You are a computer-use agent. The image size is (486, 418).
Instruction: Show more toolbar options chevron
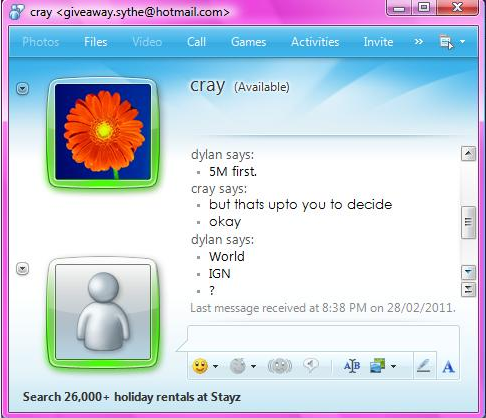click(x=419, y=42)
